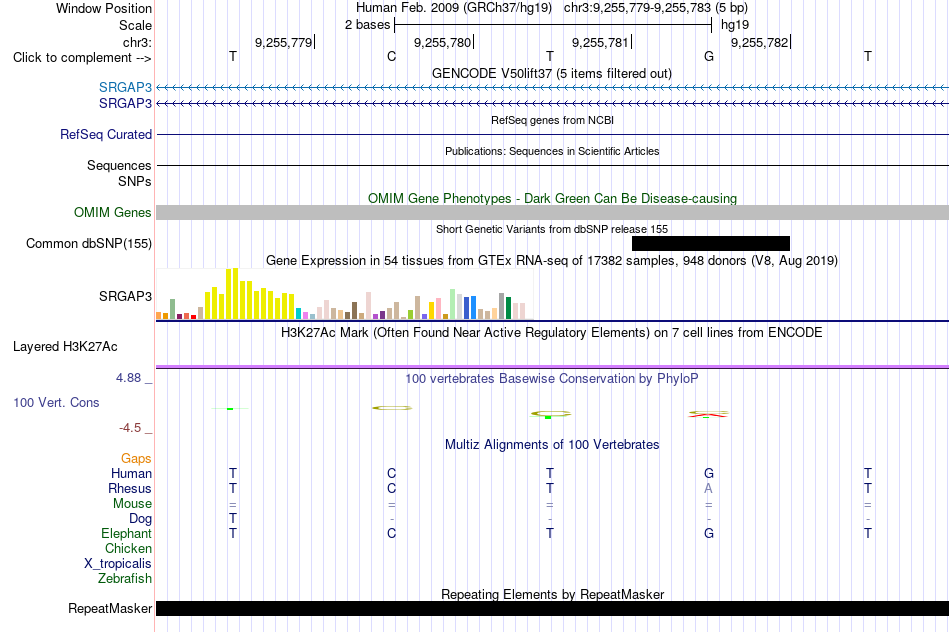Open the OMIM Genes track label
This screenshot has height=632, width=950.
pyautogui.click(x=113, y=213)
